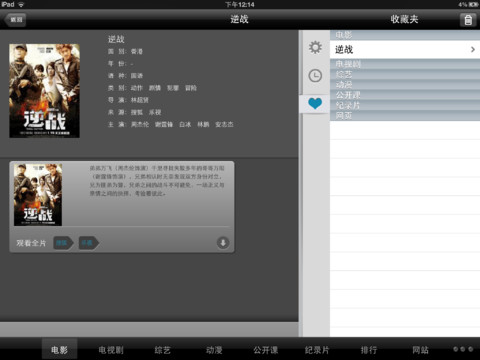Open 逆战 entry in favorites list

[x=405, y=50]
